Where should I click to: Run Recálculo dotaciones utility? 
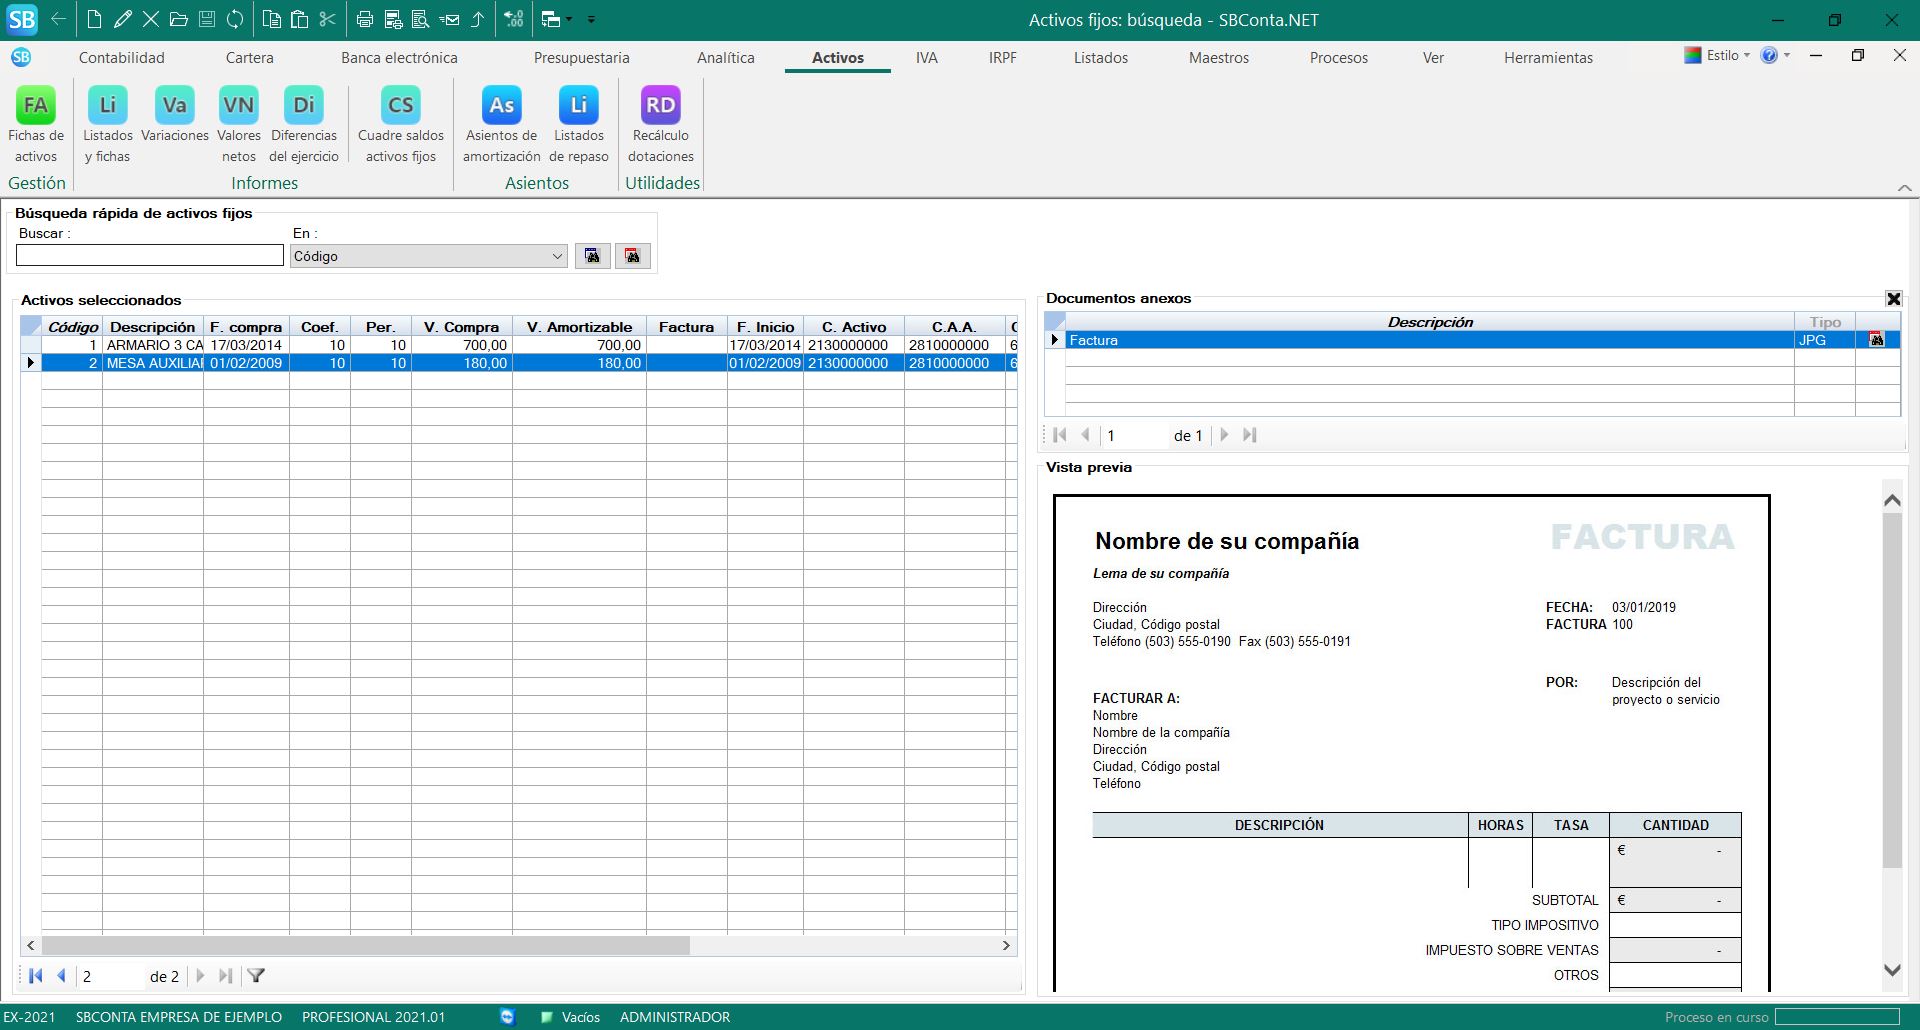coord(660,106)
